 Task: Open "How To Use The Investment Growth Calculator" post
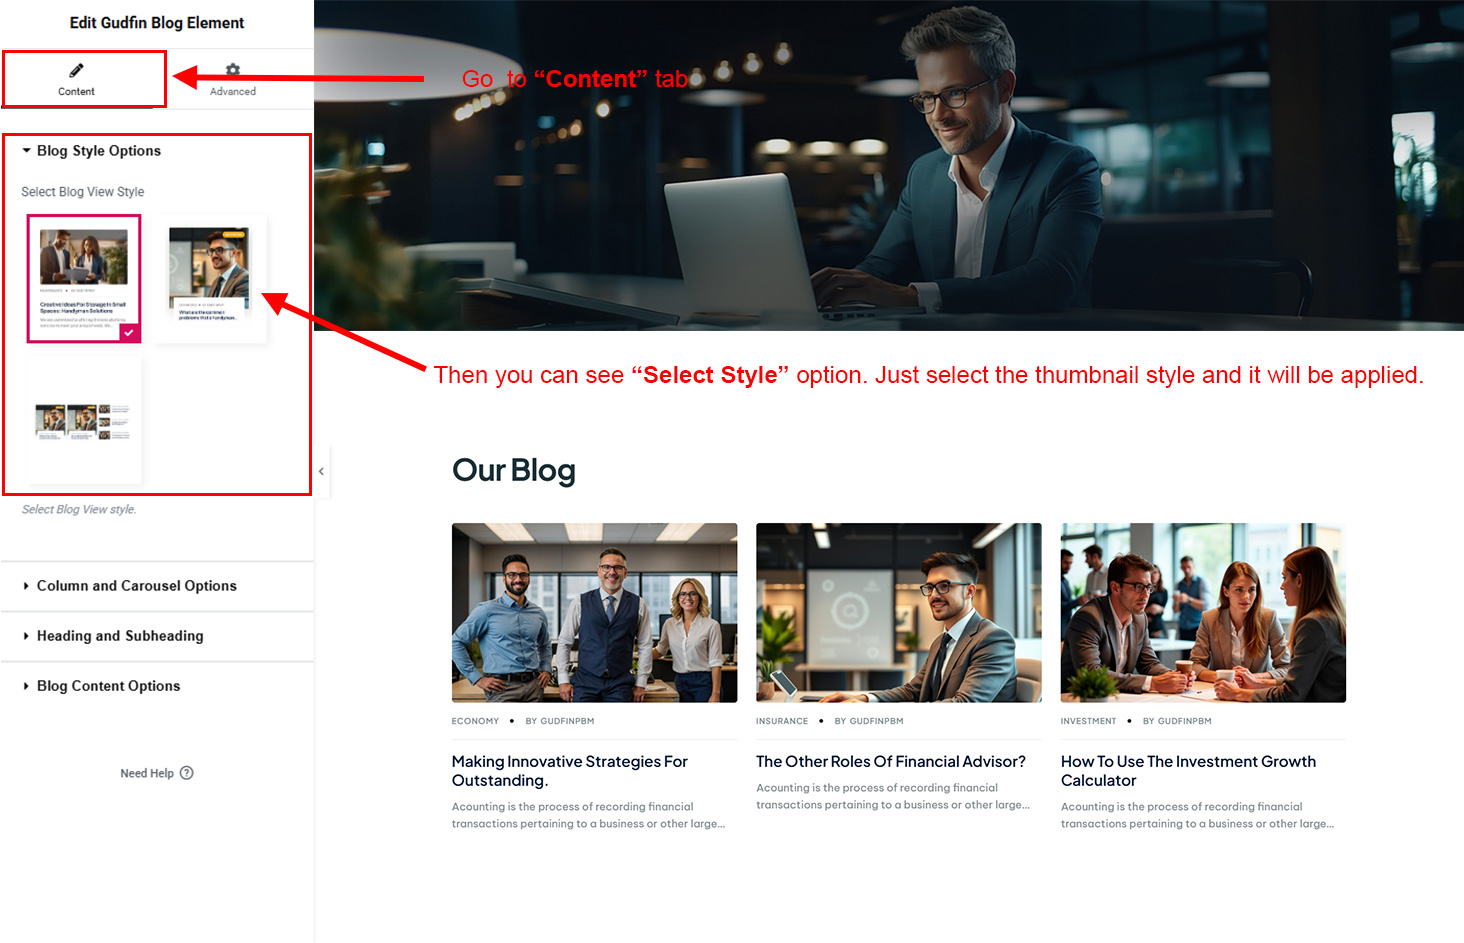1188,771
